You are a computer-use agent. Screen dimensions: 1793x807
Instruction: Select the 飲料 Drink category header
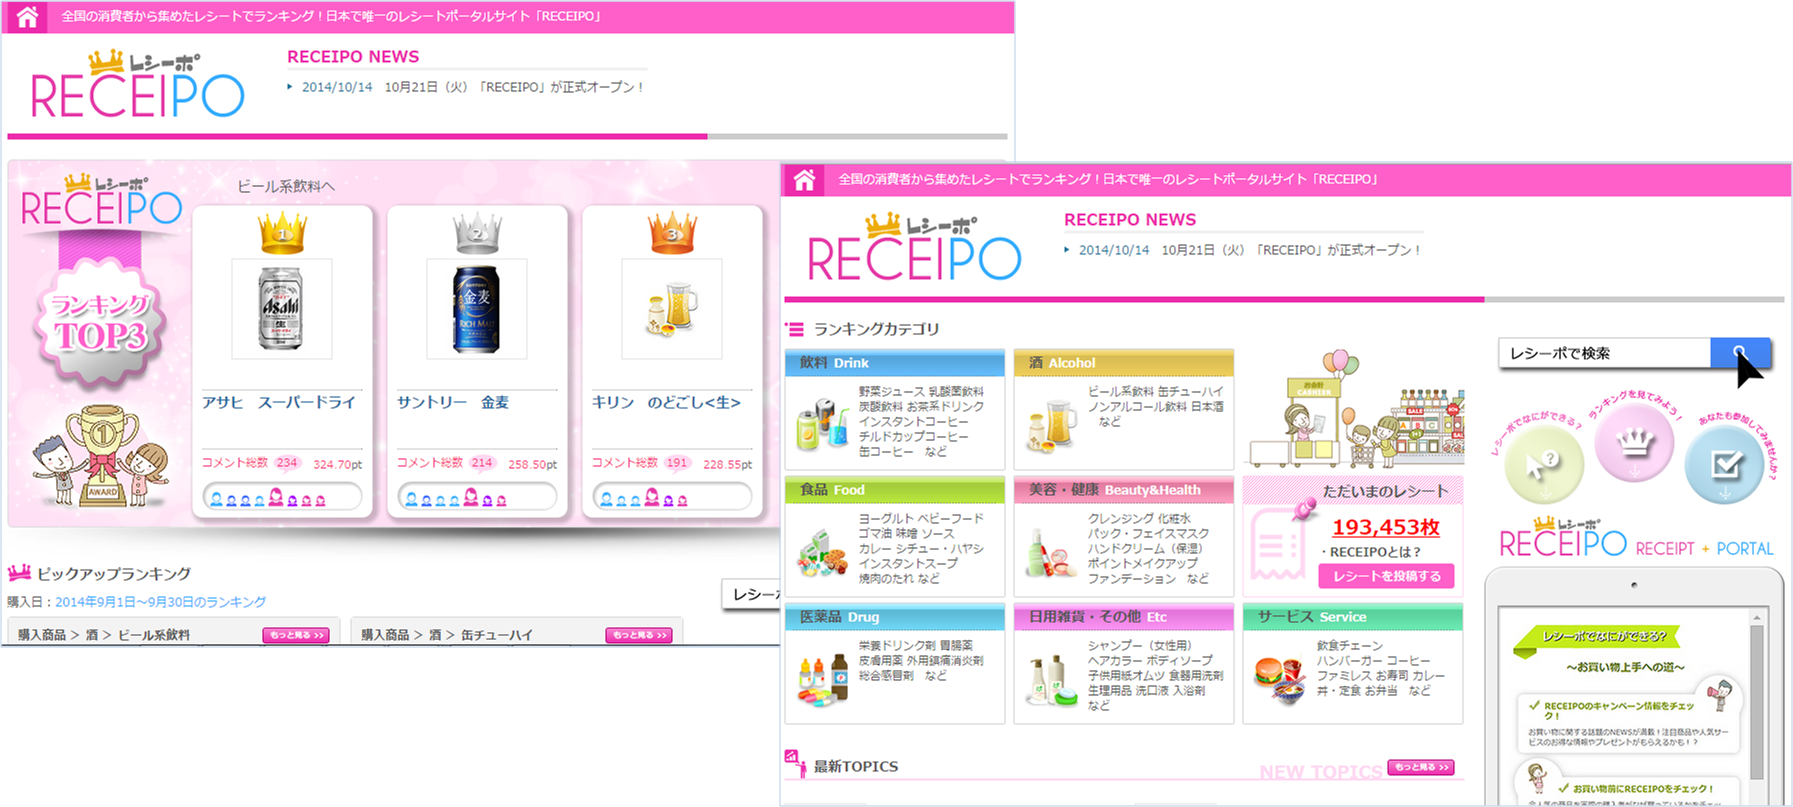click(895, 363)
